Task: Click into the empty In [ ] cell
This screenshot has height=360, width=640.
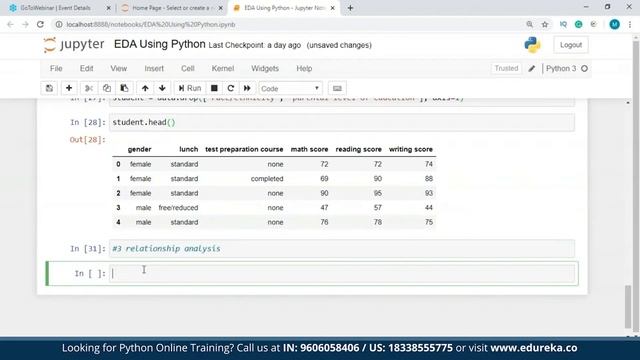Action: 342,273
